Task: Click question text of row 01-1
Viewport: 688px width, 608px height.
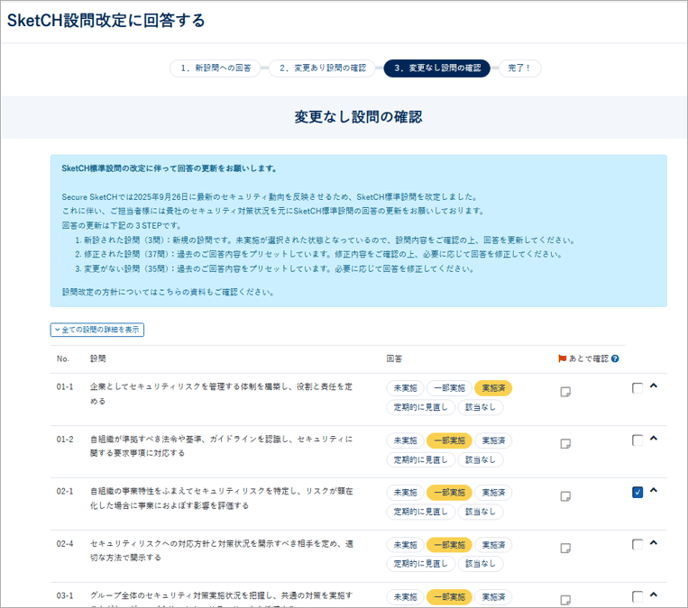Action: (x=221, y=394)
